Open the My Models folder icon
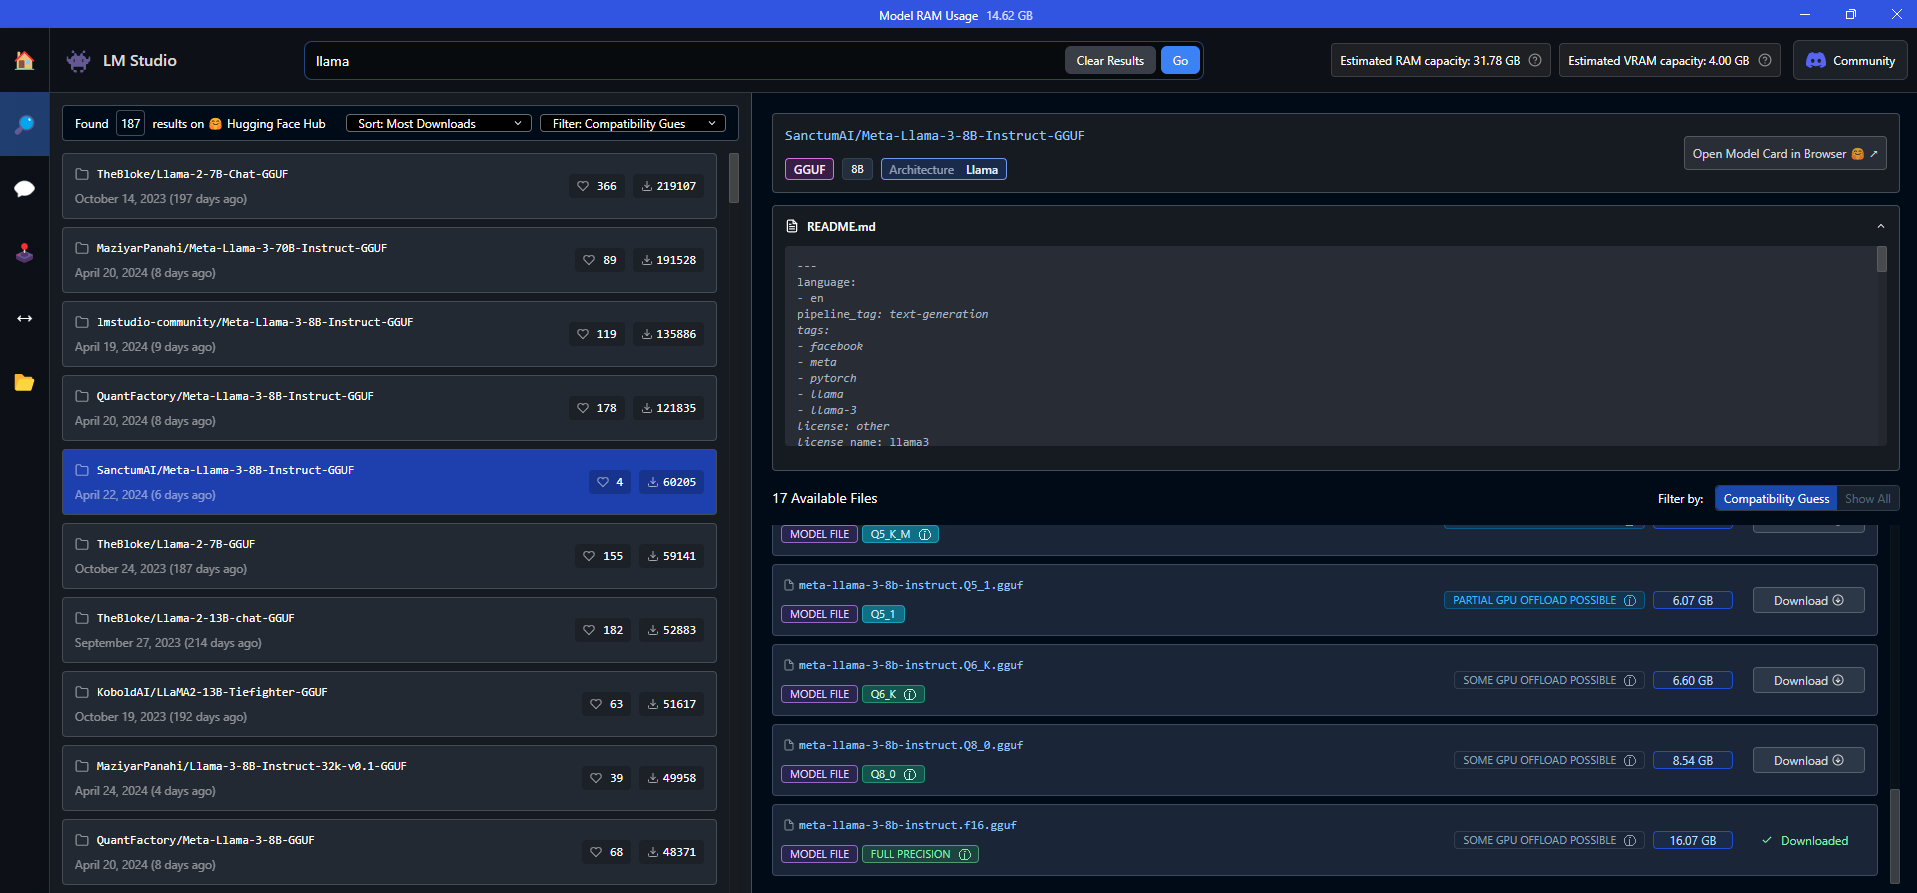1917x893 pixels. pyautogui.click(x=24, y=382)
